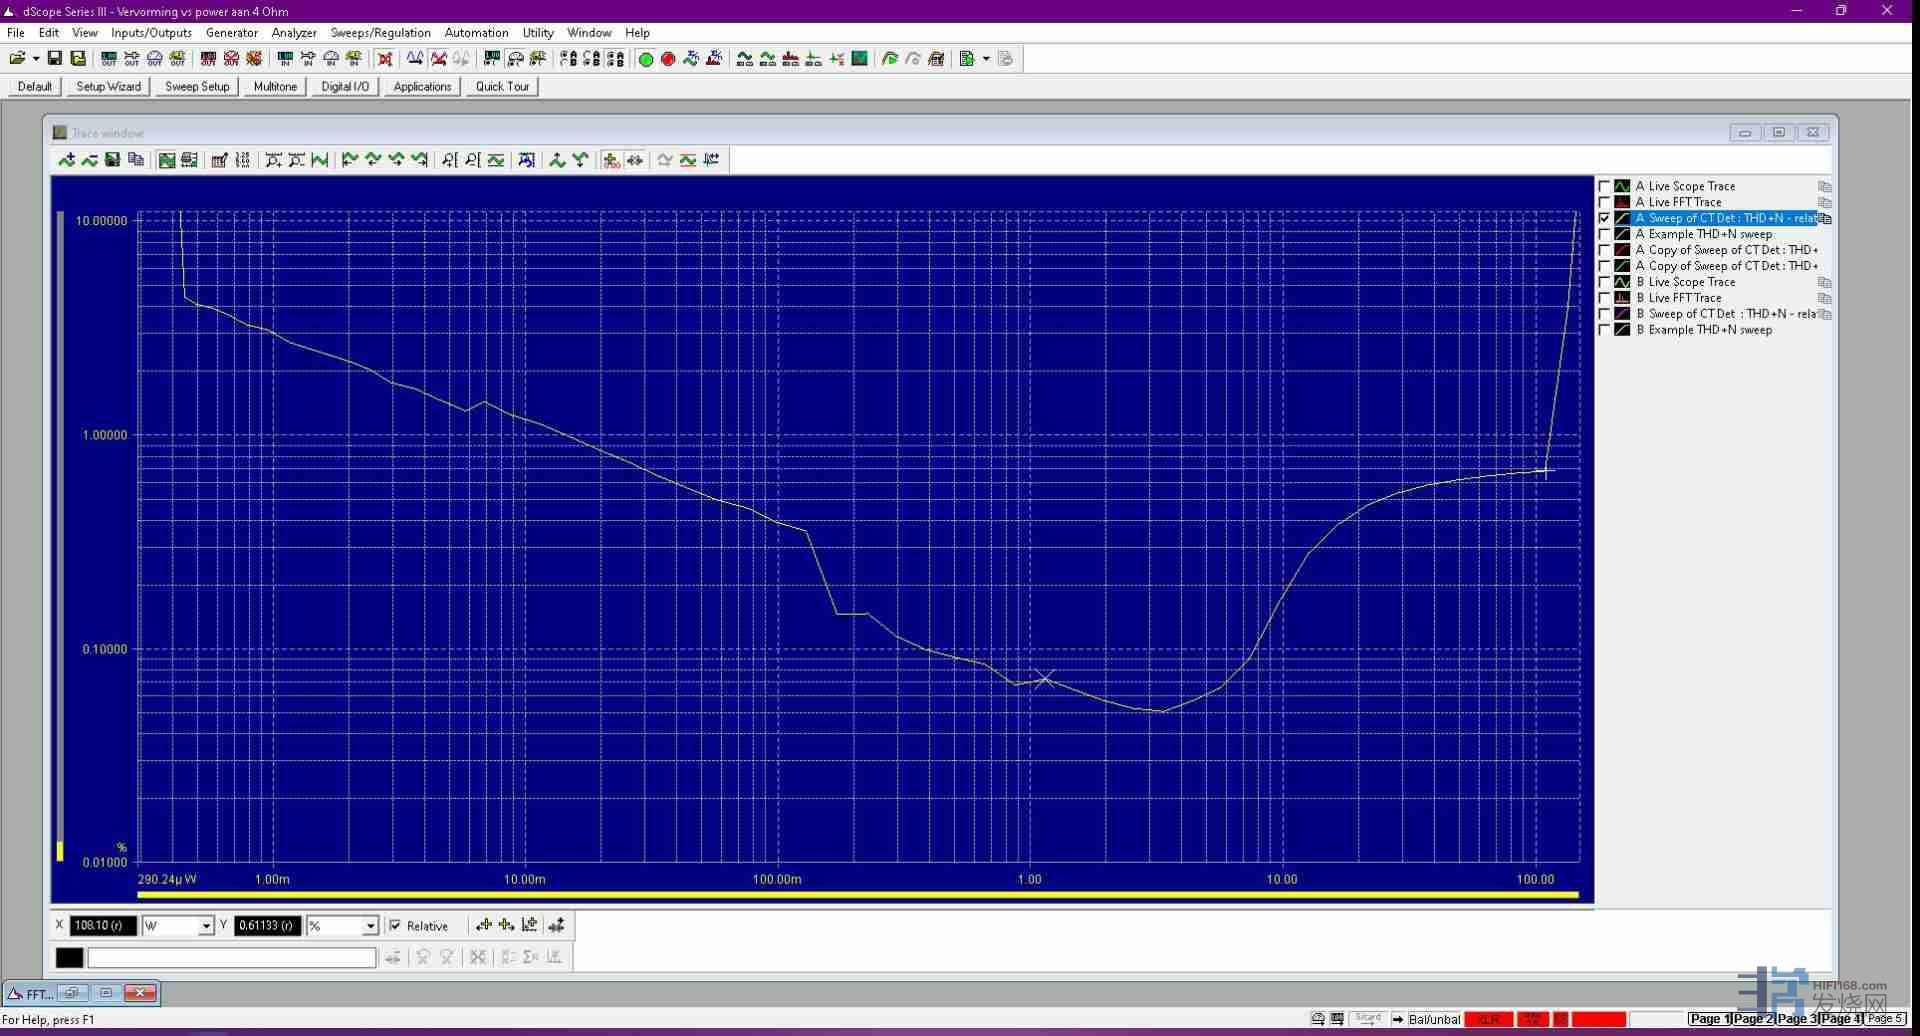1920x1036 pixels.
Task: Switch to Page 3 in status bar
Action: (1797, 1019)
